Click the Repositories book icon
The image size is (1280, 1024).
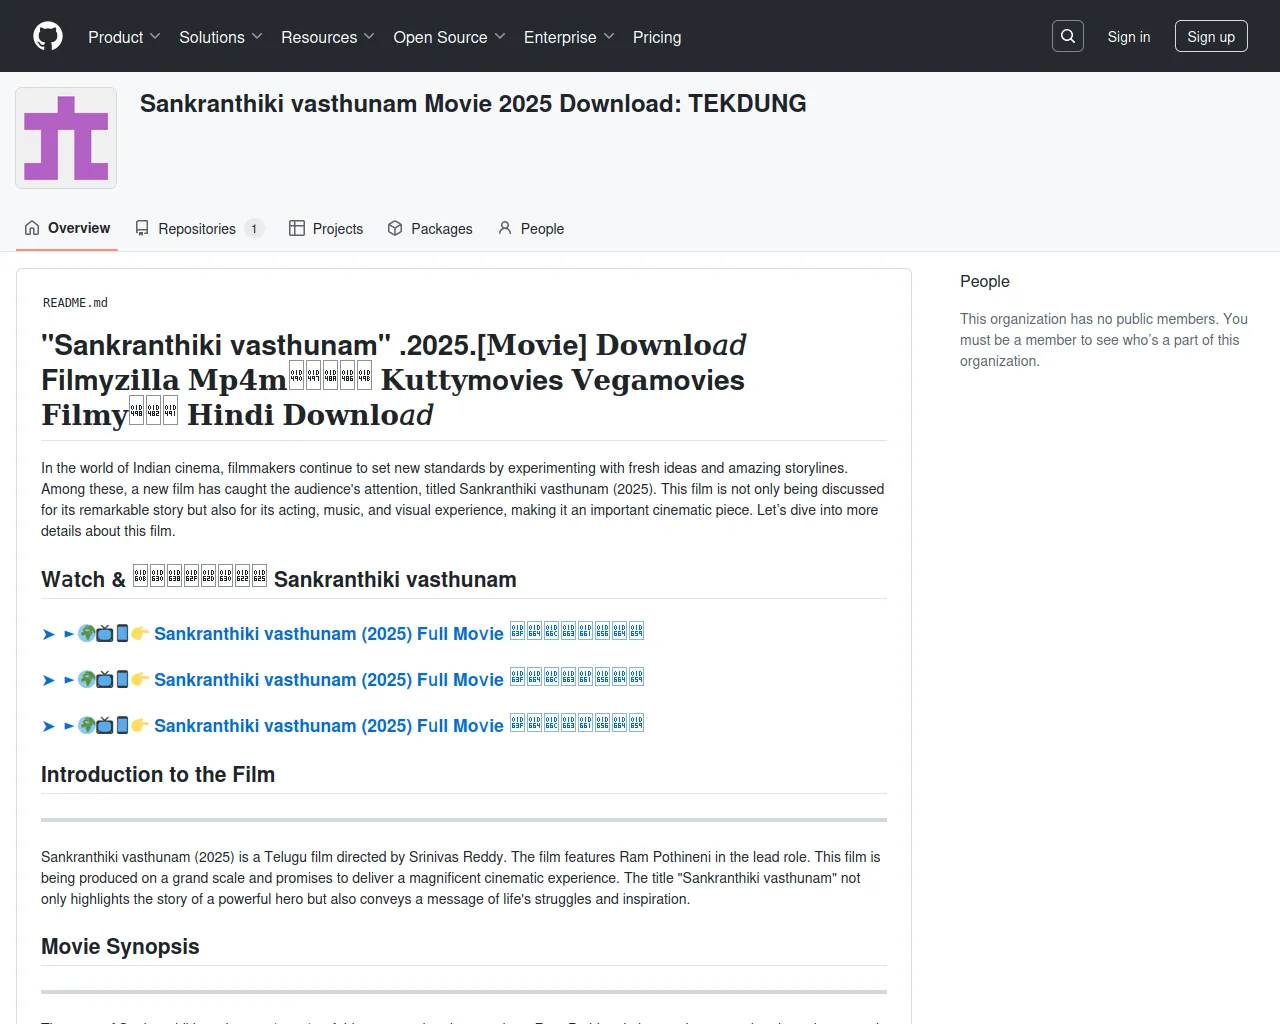coord(142,228)
